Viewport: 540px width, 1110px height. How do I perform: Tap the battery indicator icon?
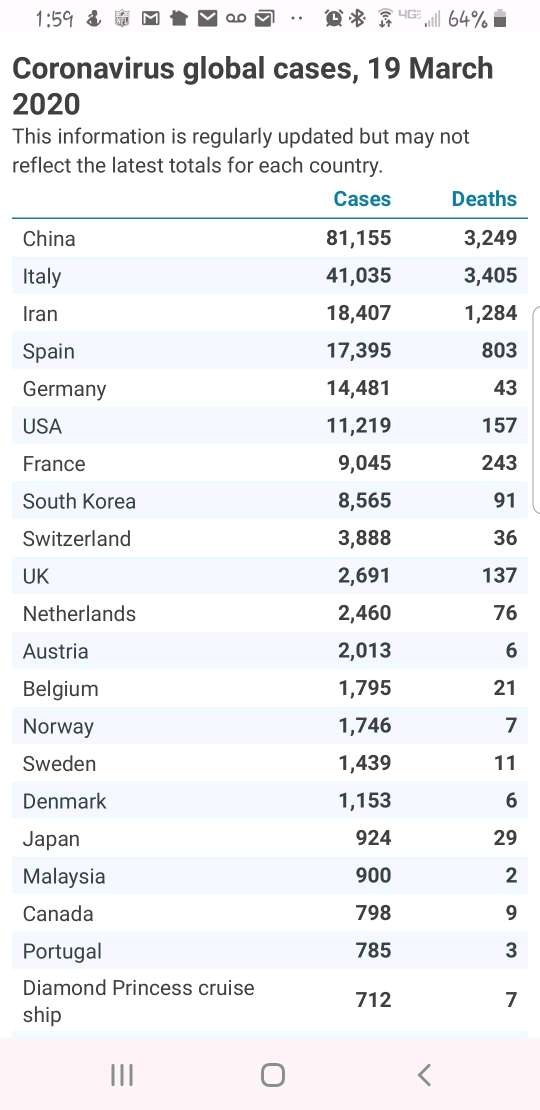tap(500, 19)
